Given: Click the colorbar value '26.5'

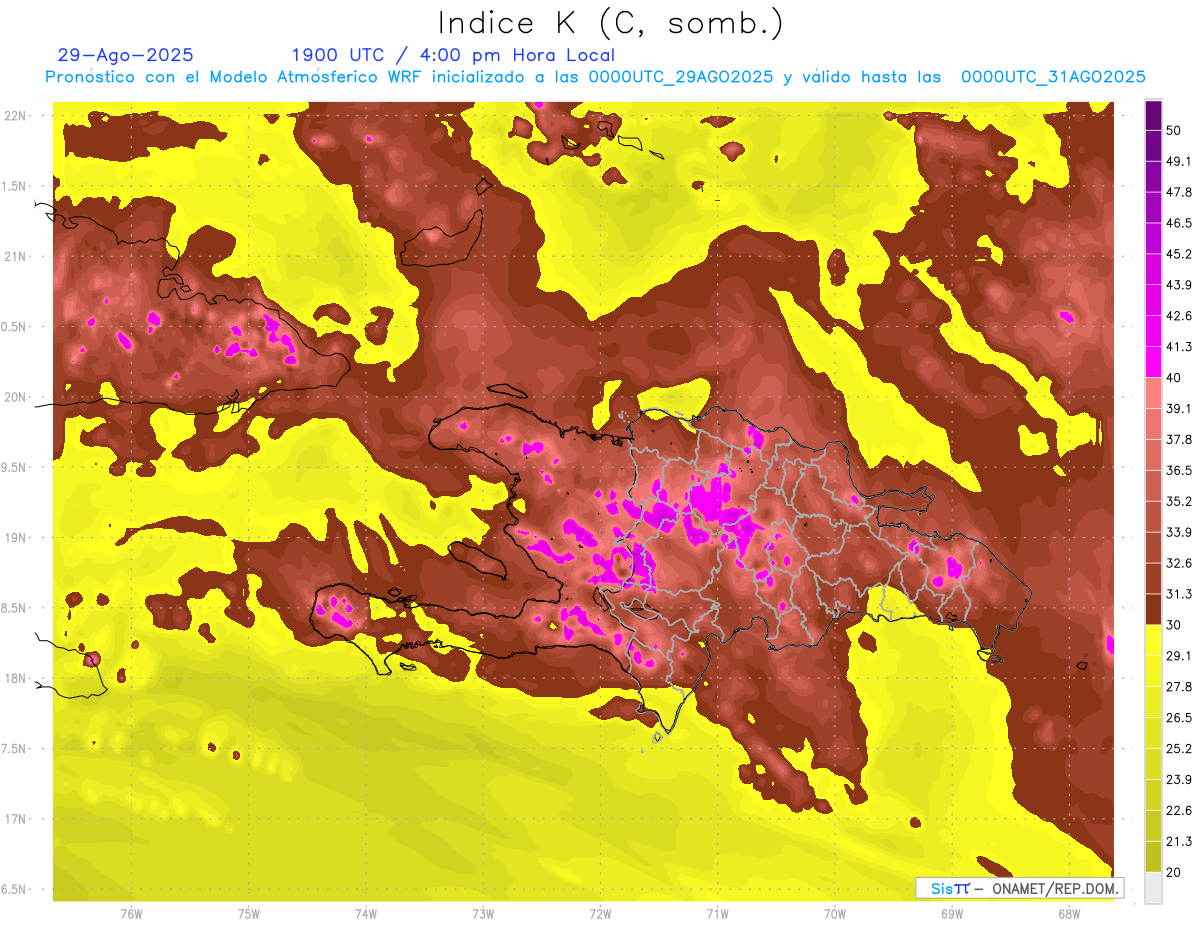Looking at the screenshot, I should [1178, 718].
